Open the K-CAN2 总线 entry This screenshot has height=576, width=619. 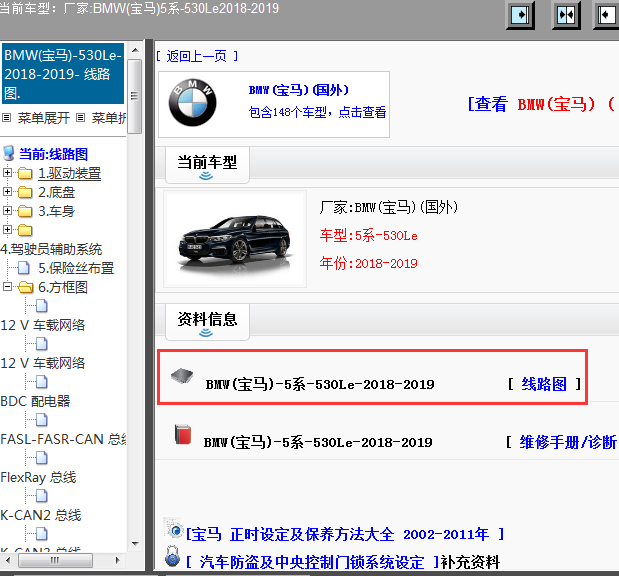41,515
